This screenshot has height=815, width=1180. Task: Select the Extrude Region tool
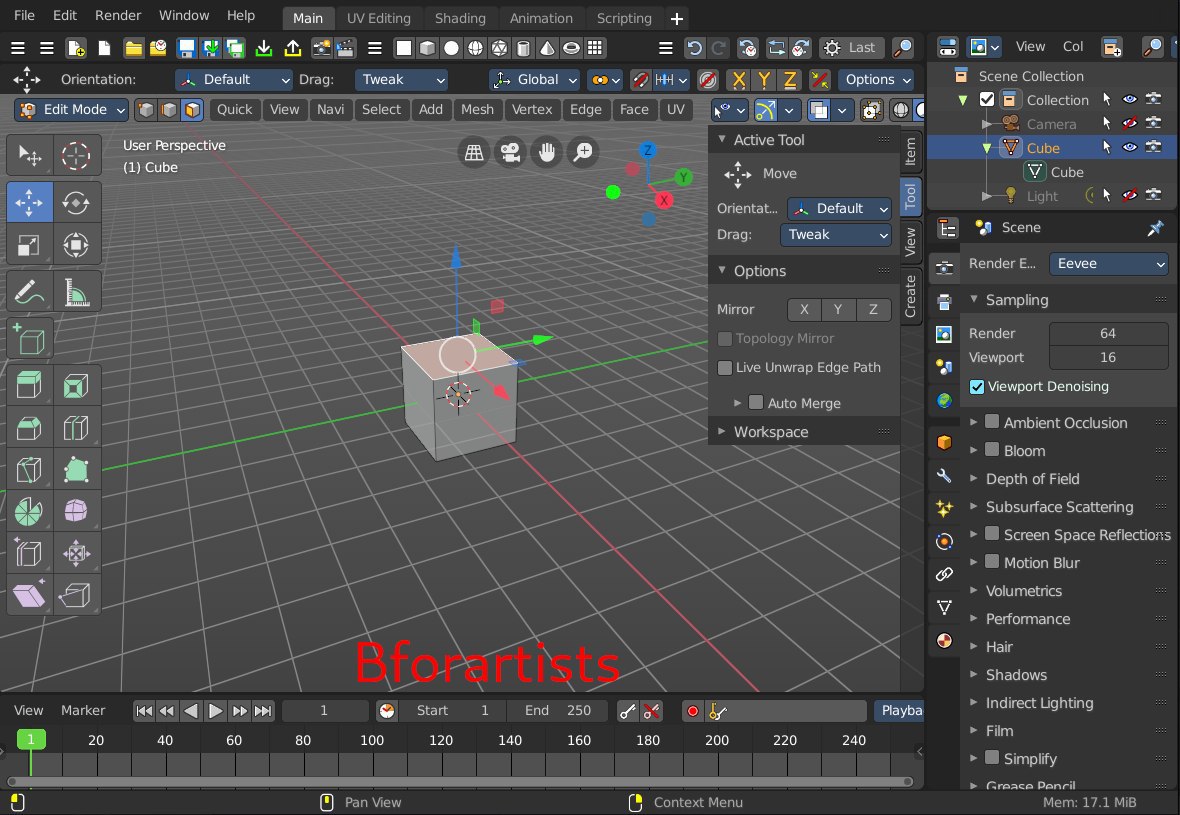29,385
